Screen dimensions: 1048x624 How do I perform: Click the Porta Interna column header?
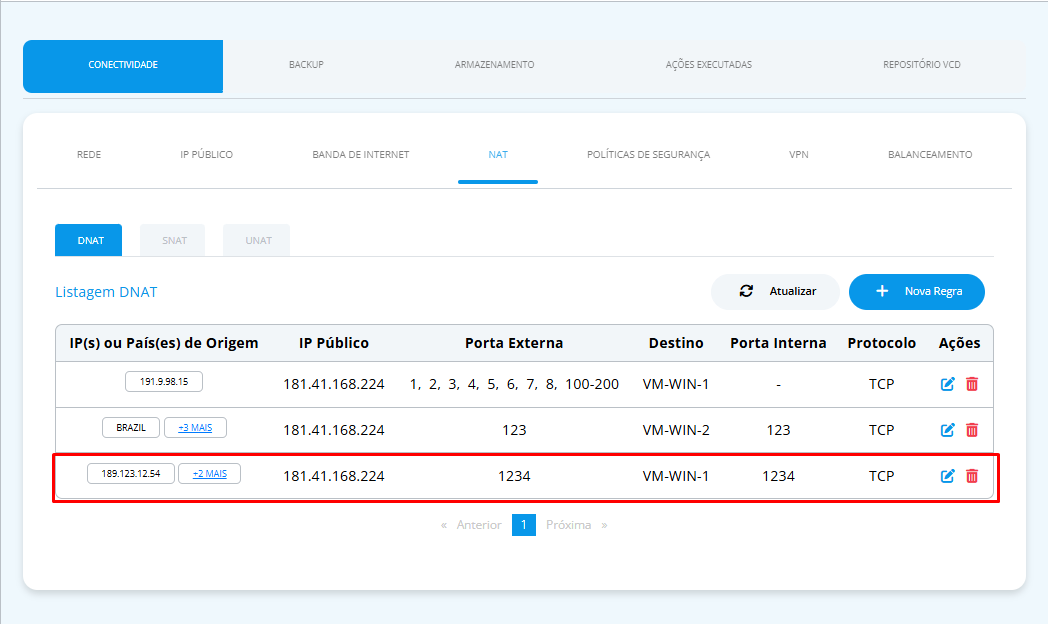[778, 343]
